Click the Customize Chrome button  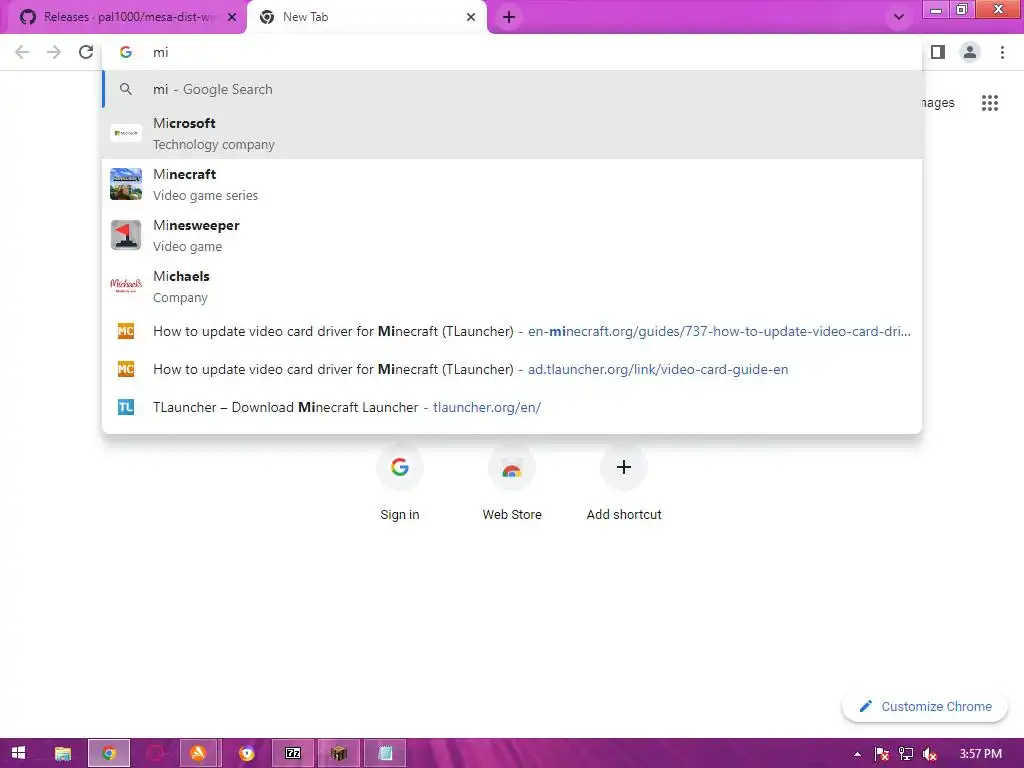[925, 707]
